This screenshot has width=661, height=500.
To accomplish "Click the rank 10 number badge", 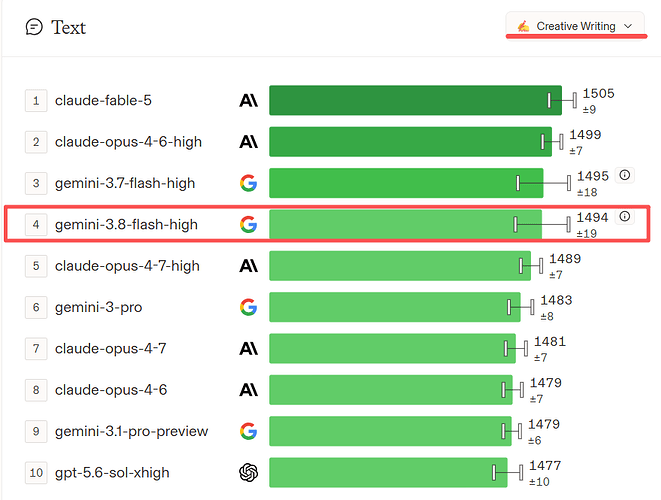I will (x=36, y=473).
